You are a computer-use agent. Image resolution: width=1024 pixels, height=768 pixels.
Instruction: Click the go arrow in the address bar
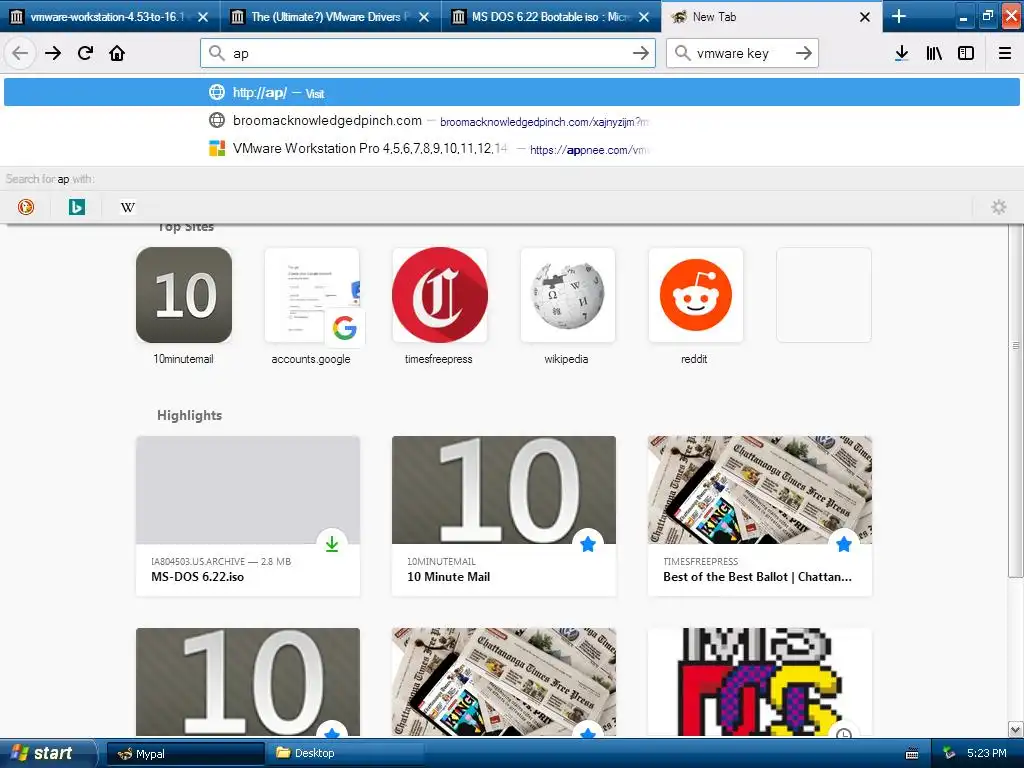pyautogui.click(x=641, y=53)
